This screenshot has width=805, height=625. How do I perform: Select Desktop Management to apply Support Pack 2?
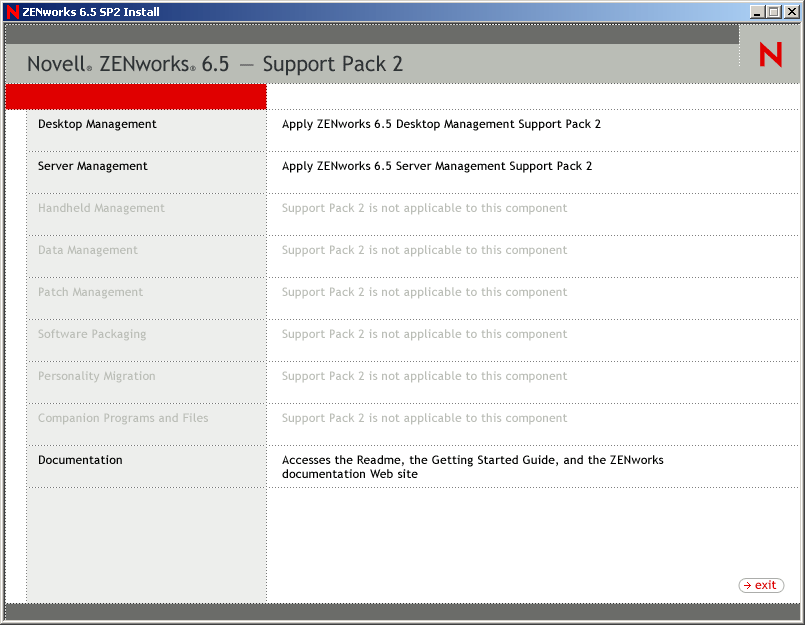point(96,124)
